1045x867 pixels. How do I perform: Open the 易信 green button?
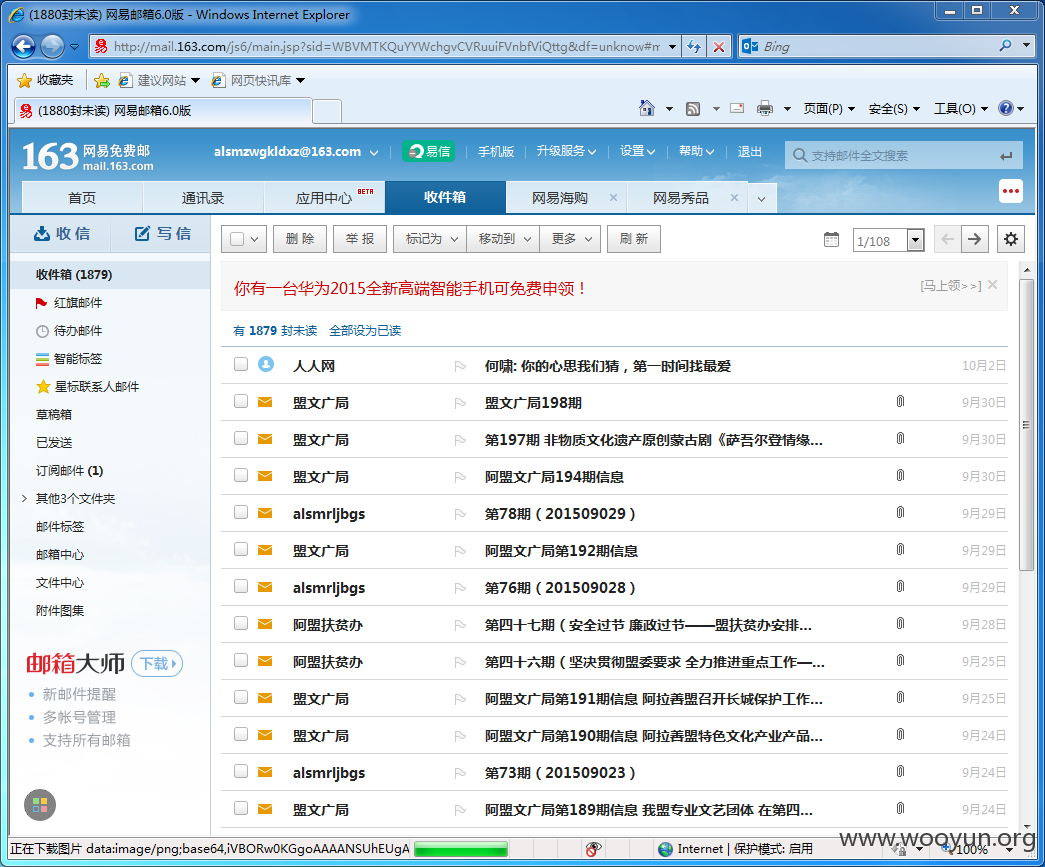coord(429,151)
